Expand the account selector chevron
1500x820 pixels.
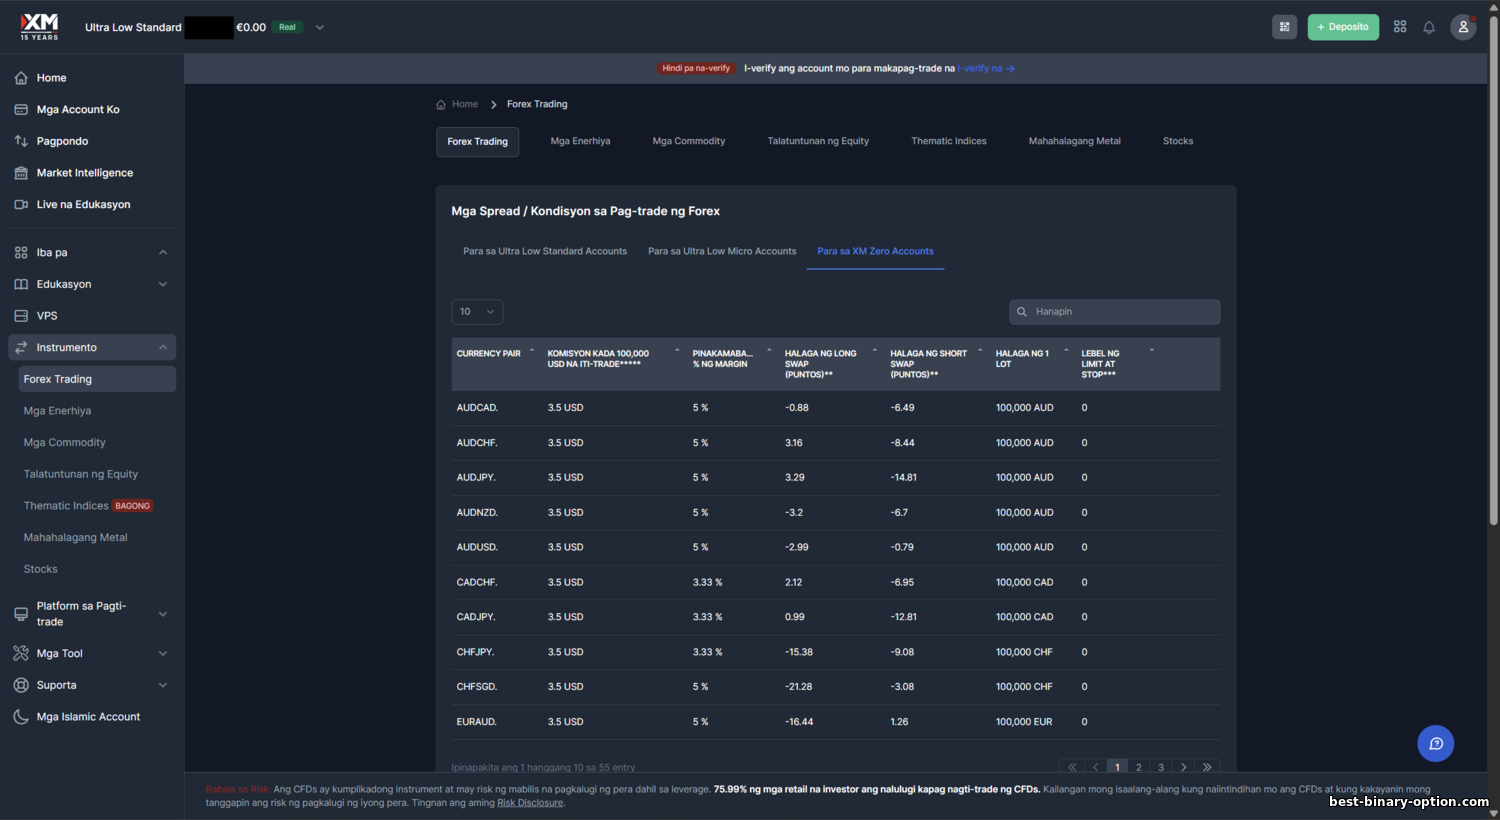pos(320,27)
